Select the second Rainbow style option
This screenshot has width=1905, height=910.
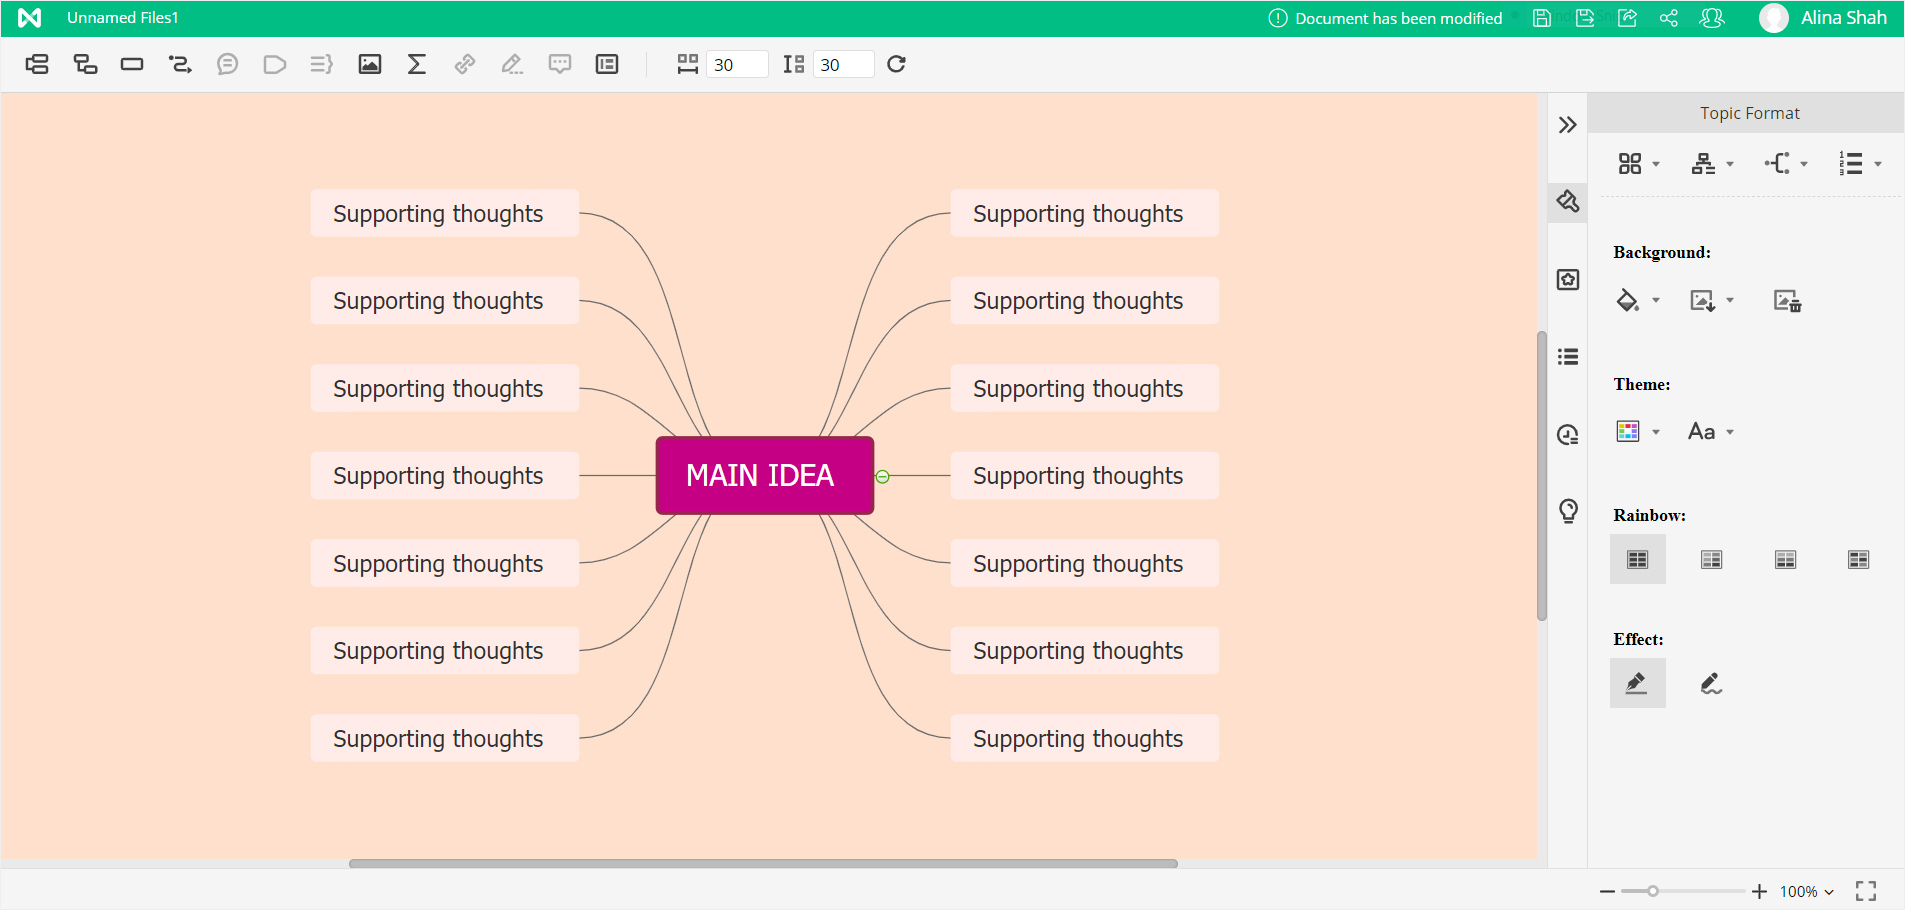click(1711, 560)
